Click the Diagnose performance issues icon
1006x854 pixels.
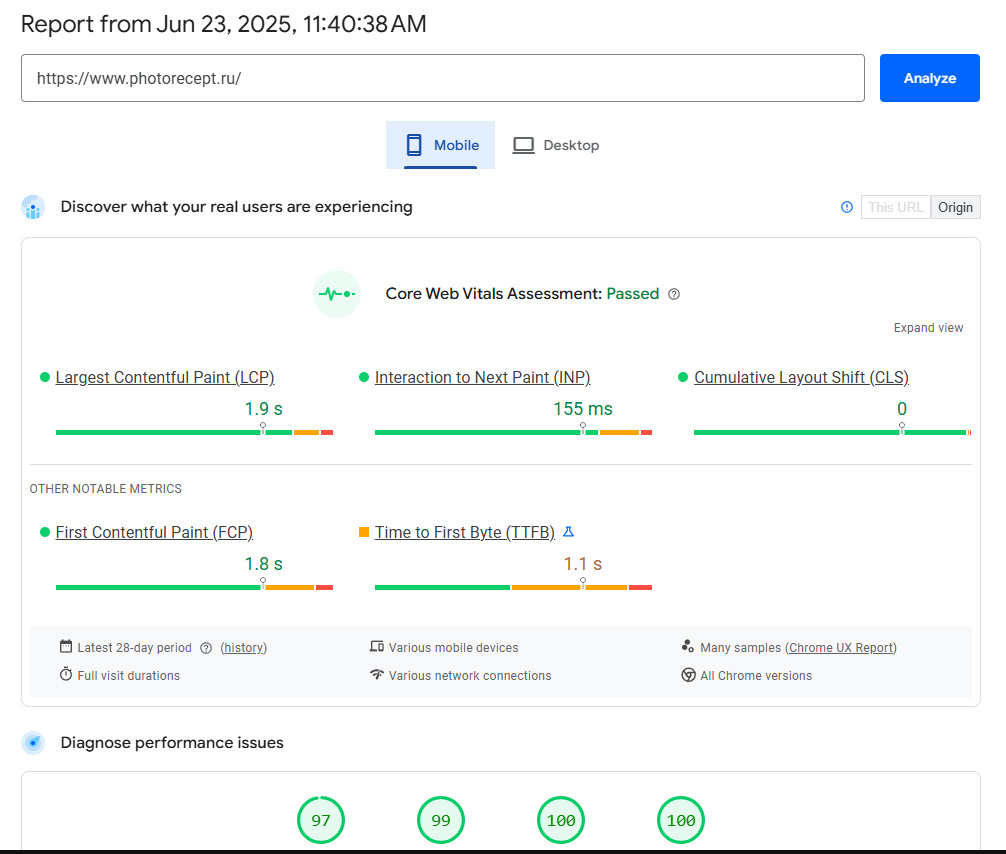click(33, 743)
